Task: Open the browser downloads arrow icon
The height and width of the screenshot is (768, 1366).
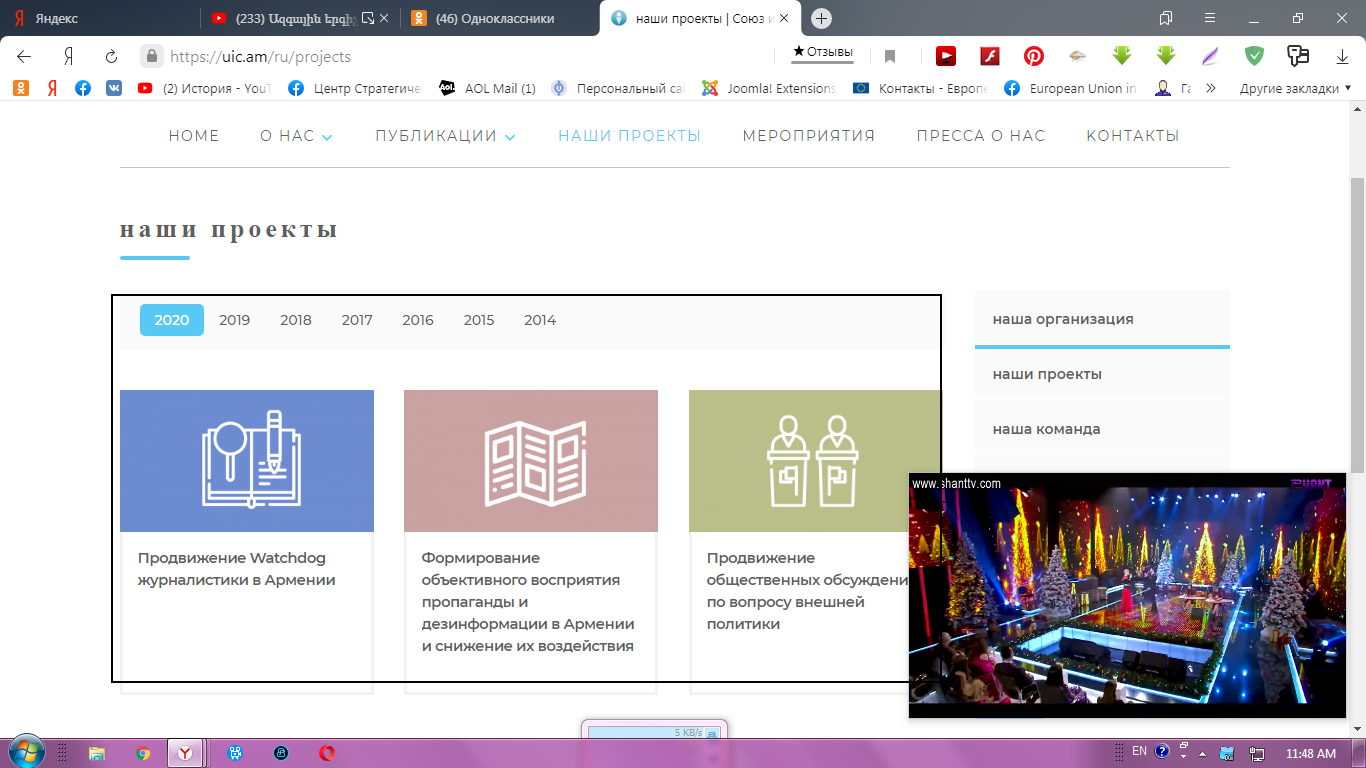Action: [1342, 56]
